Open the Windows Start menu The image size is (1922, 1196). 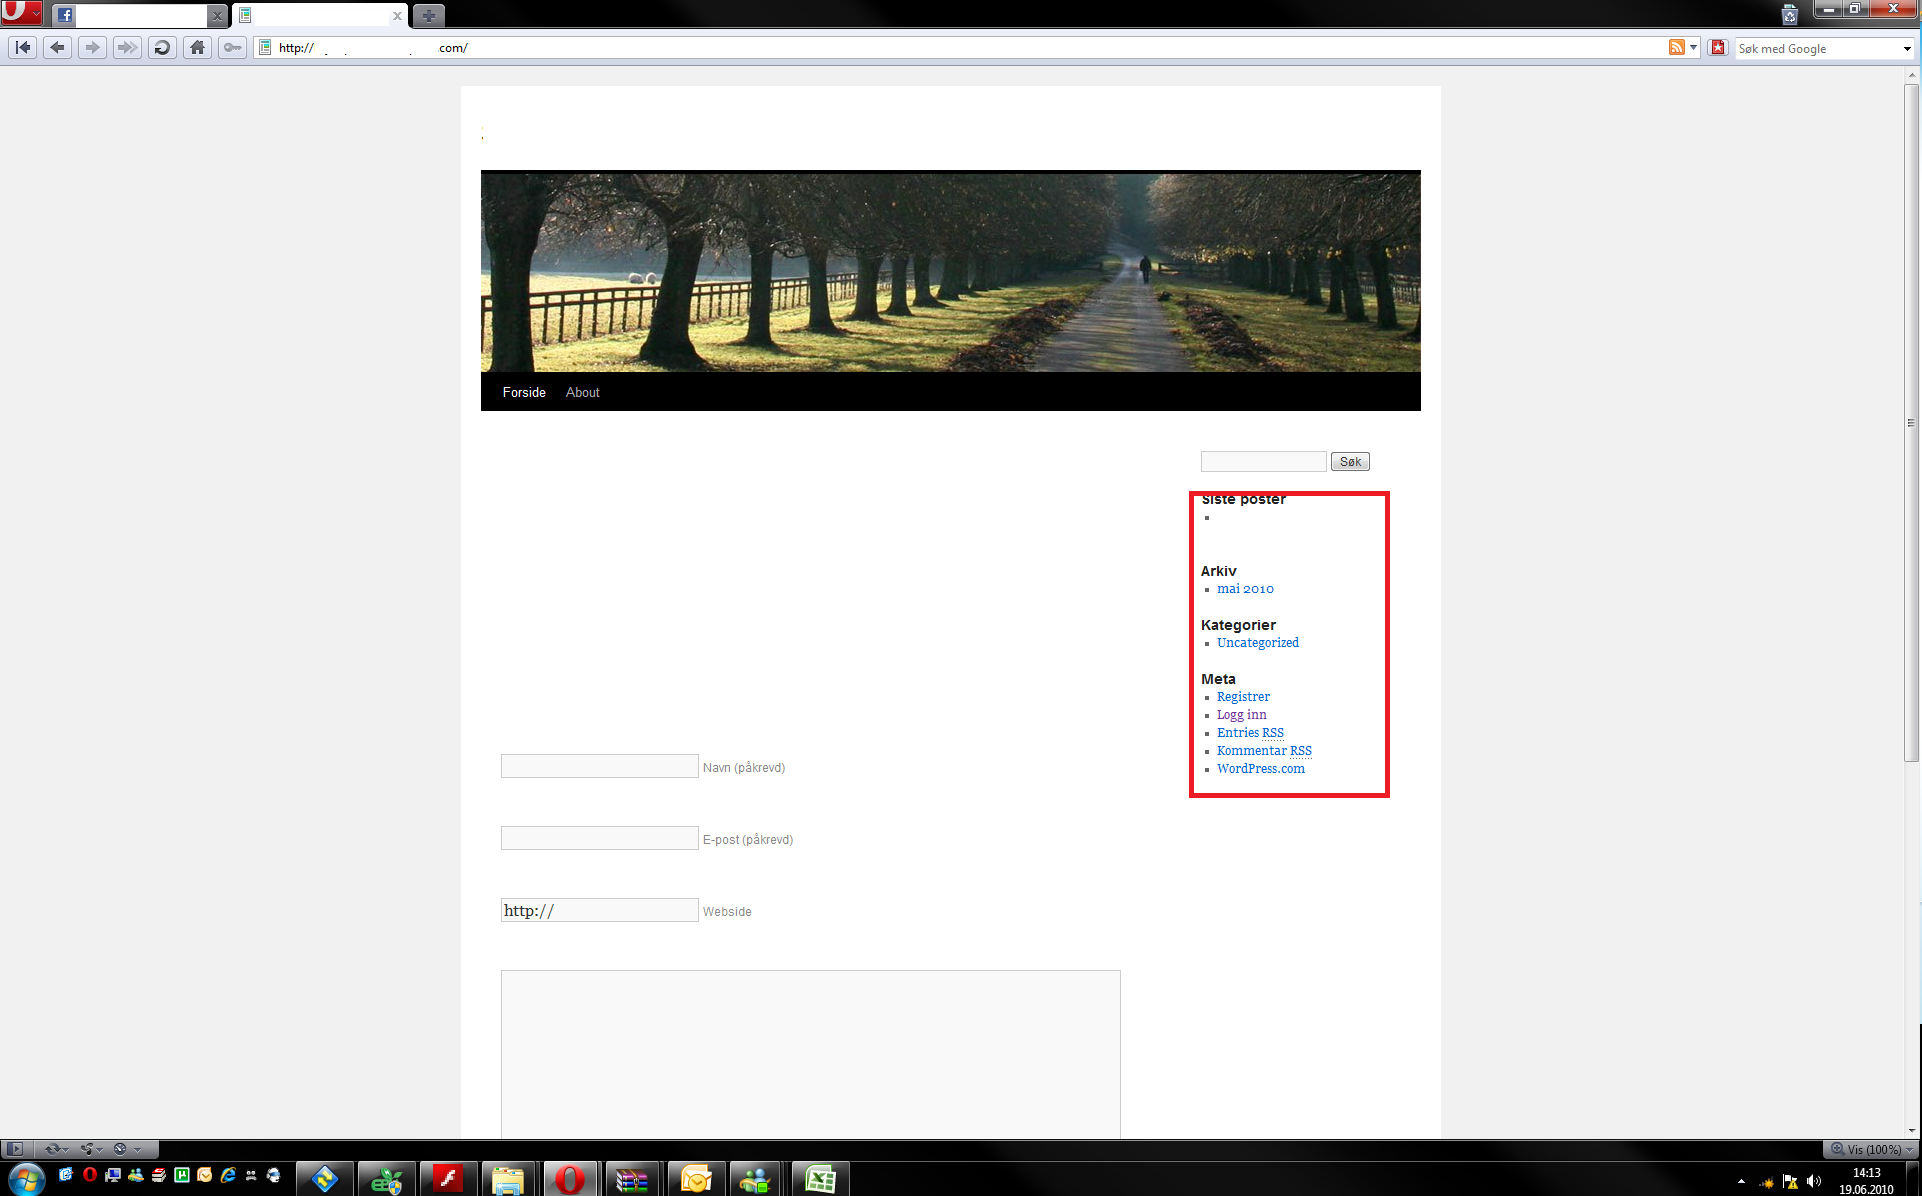pyautogui.click(x=25, y=1179)
